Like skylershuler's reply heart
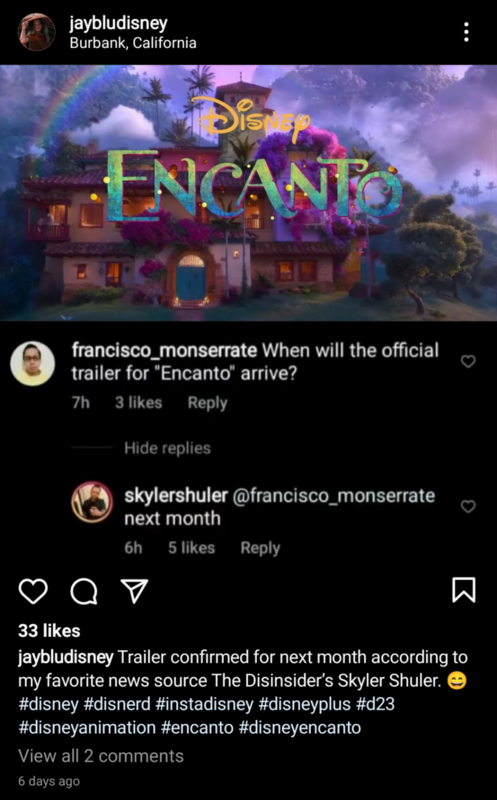This screenshot has width=497, height=800. [x=468, y=506]
